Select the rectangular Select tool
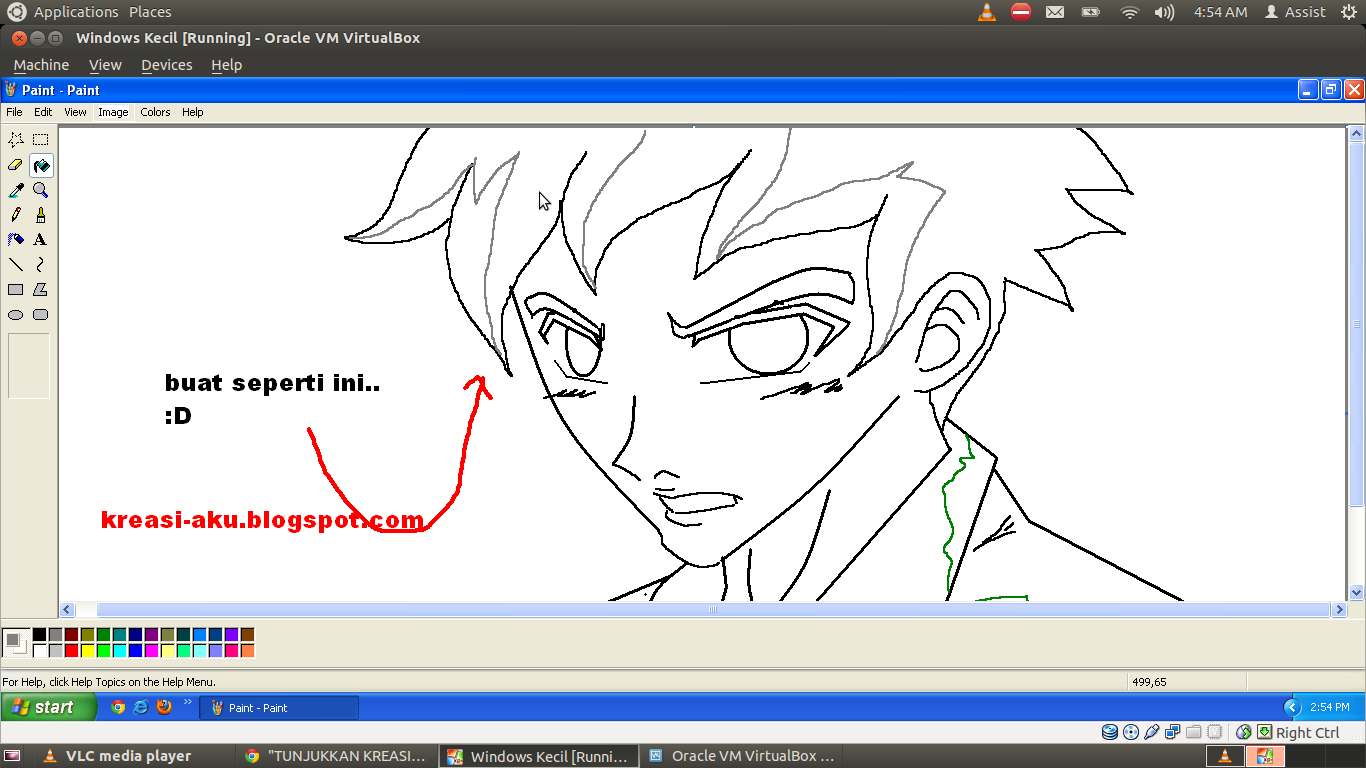 [x=40, y=140]
